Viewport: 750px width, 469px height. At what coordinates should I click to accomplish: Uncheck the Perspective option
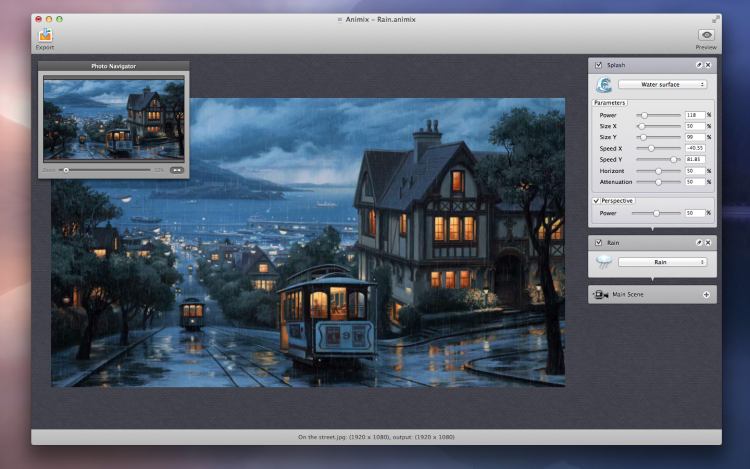596,201
